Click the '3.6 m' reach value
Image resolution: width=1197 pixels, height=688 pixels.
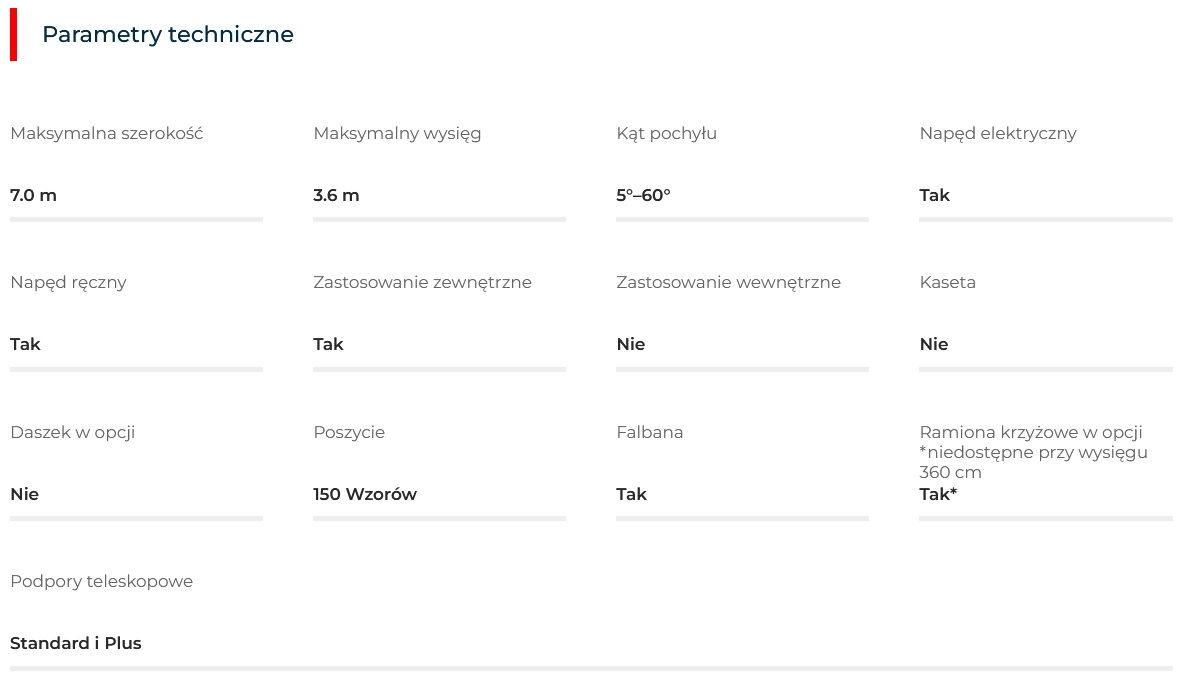click(336, 195)
